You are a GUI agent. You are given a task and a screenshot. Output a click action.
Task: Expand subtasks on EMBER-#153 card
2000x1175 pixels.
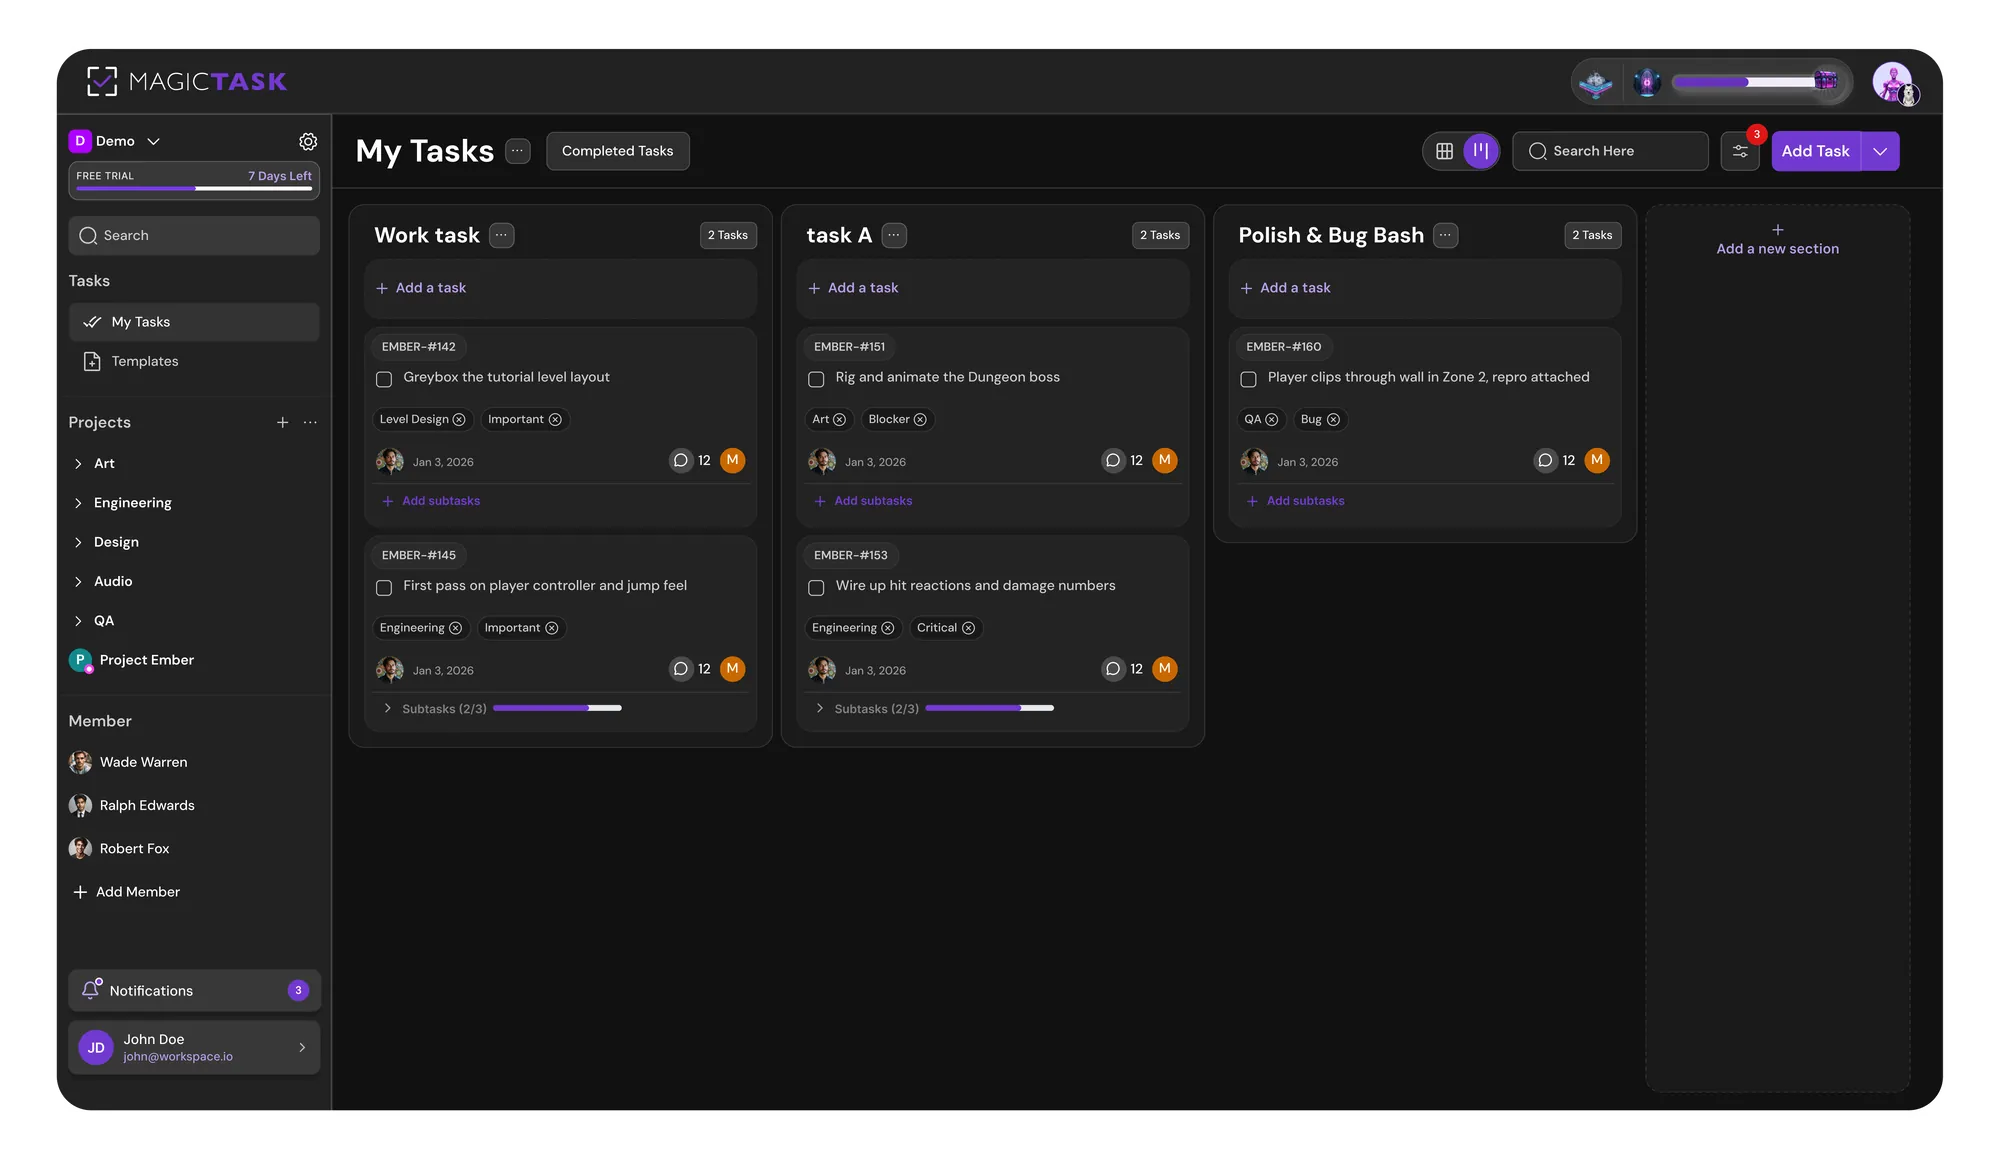[820, 708]
